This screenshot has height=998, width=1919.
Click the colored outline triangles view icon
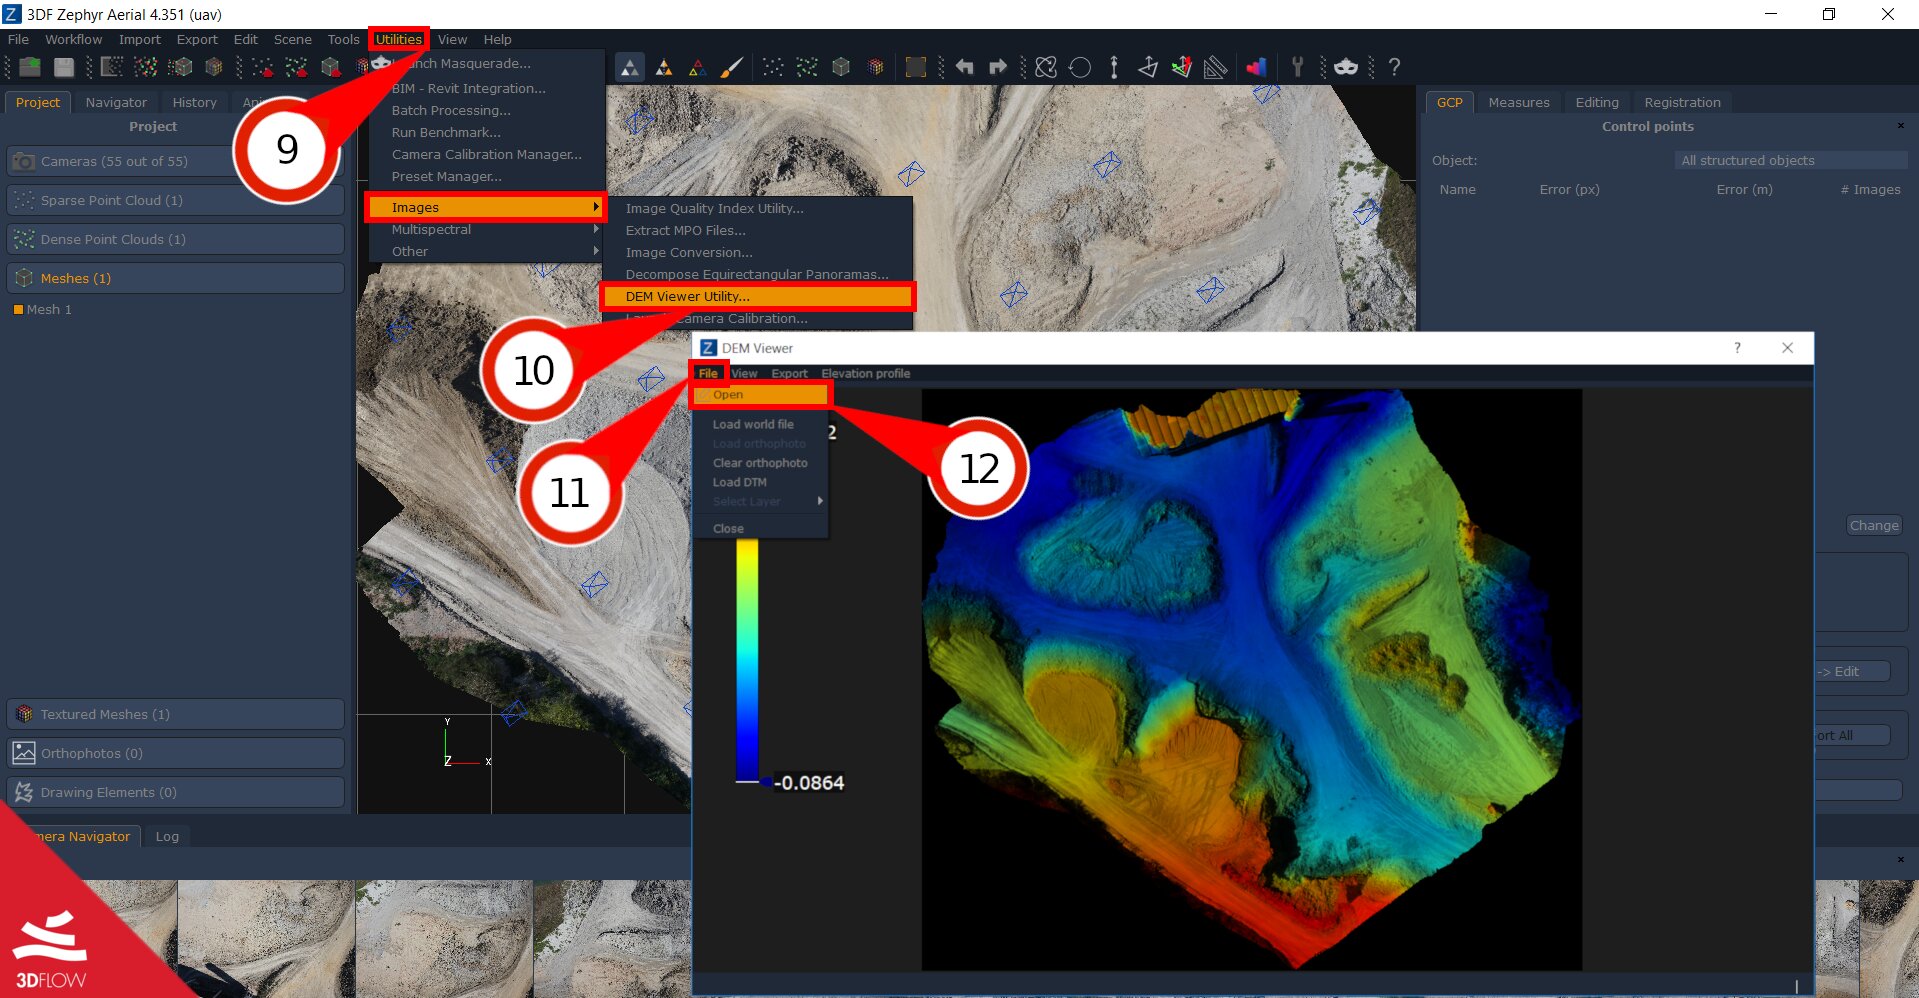(x=697, y=67)
